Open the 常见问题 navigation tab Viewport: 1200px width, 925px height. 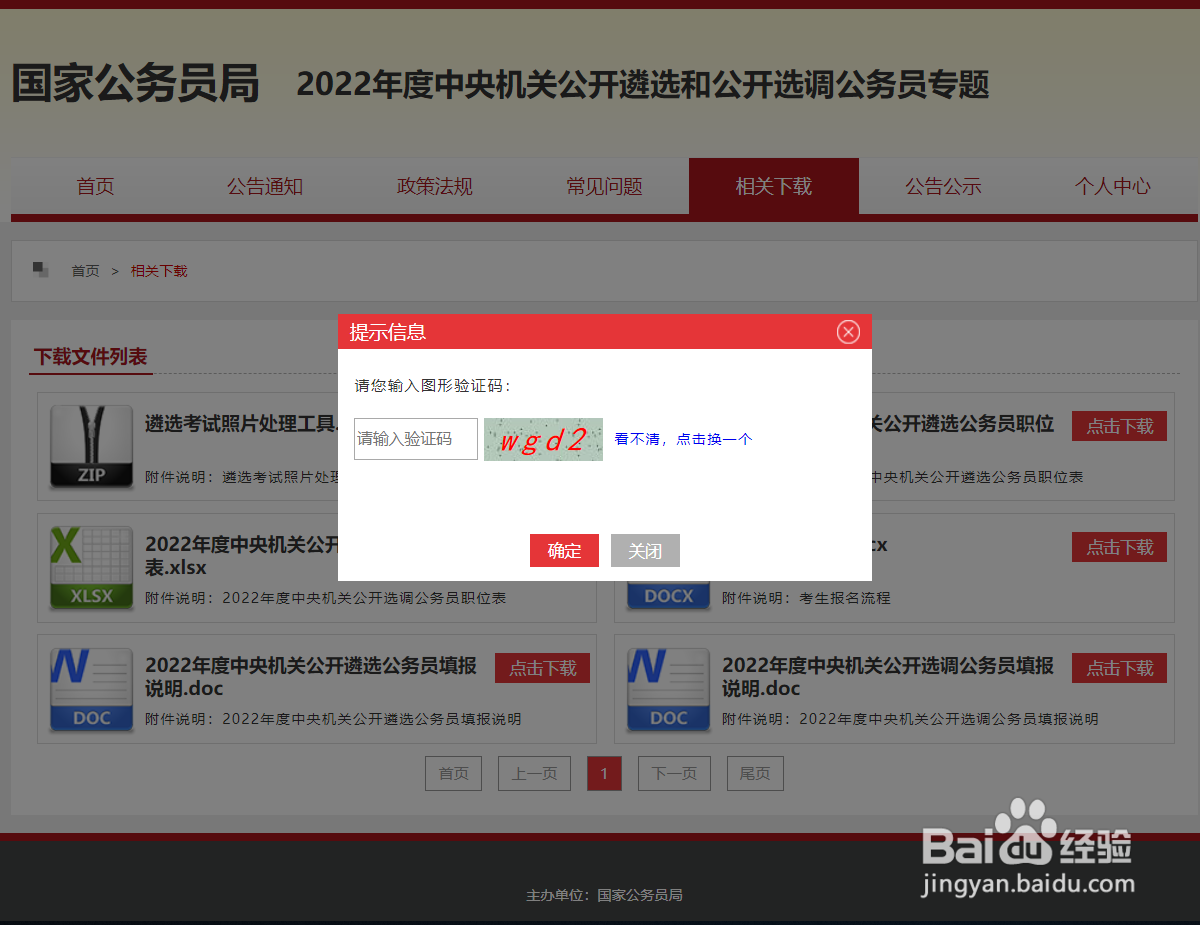(x=604, y=186)
